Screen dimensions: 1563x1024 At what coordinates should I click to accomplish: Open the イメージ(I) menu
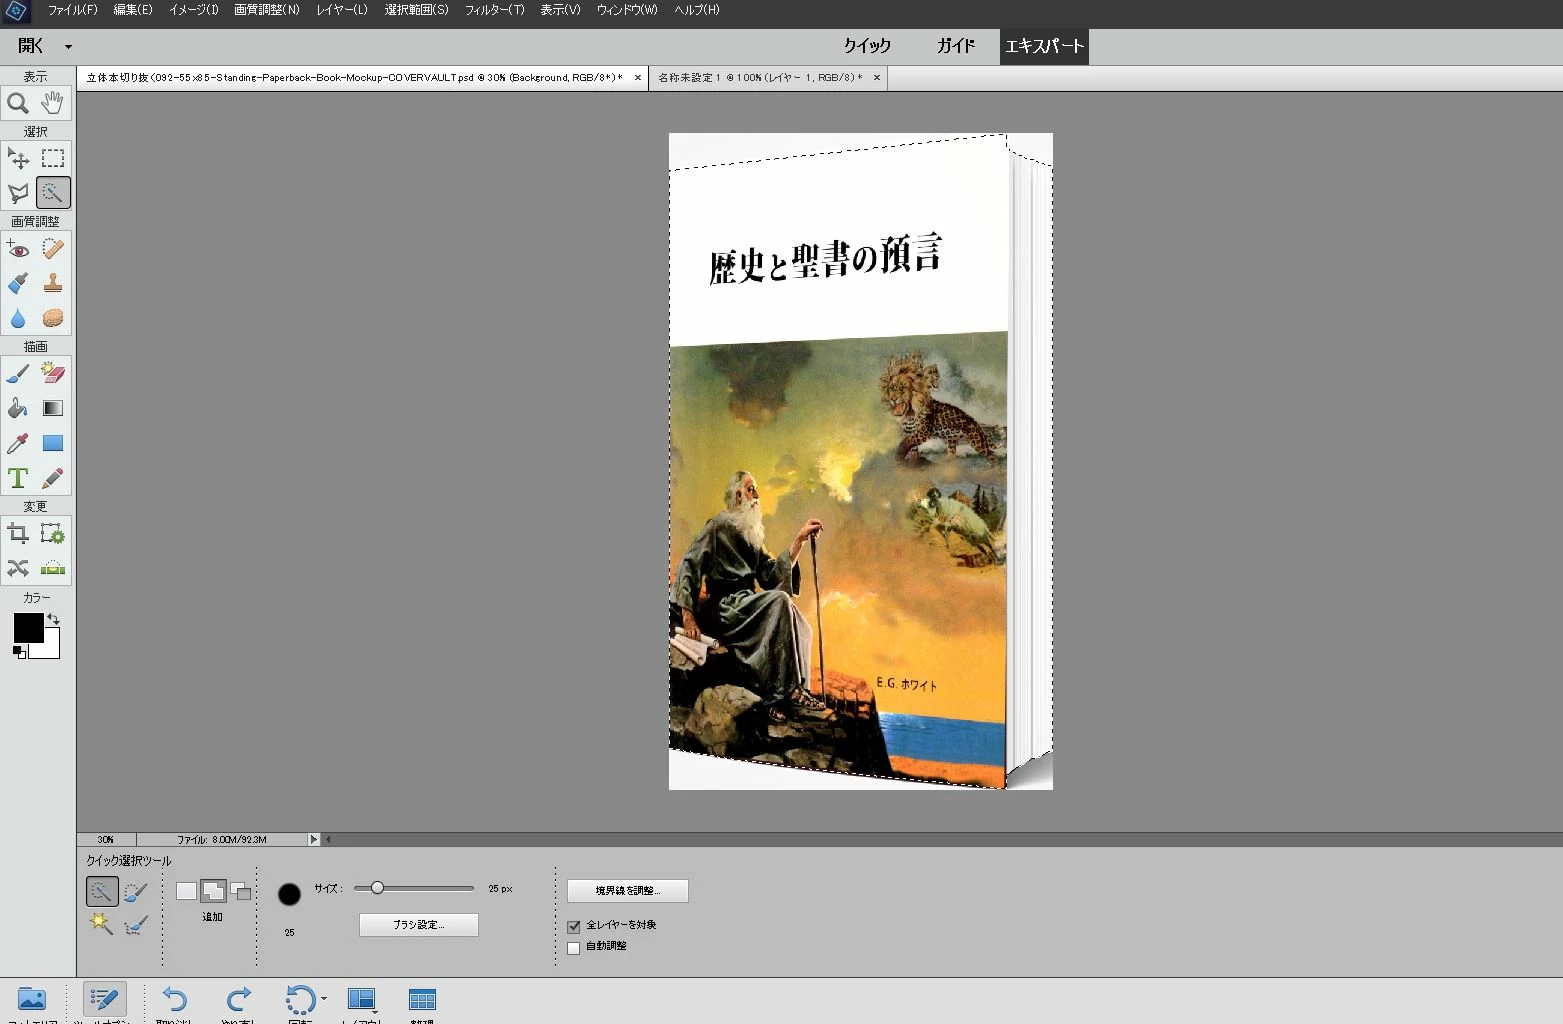tap(193, 10)
